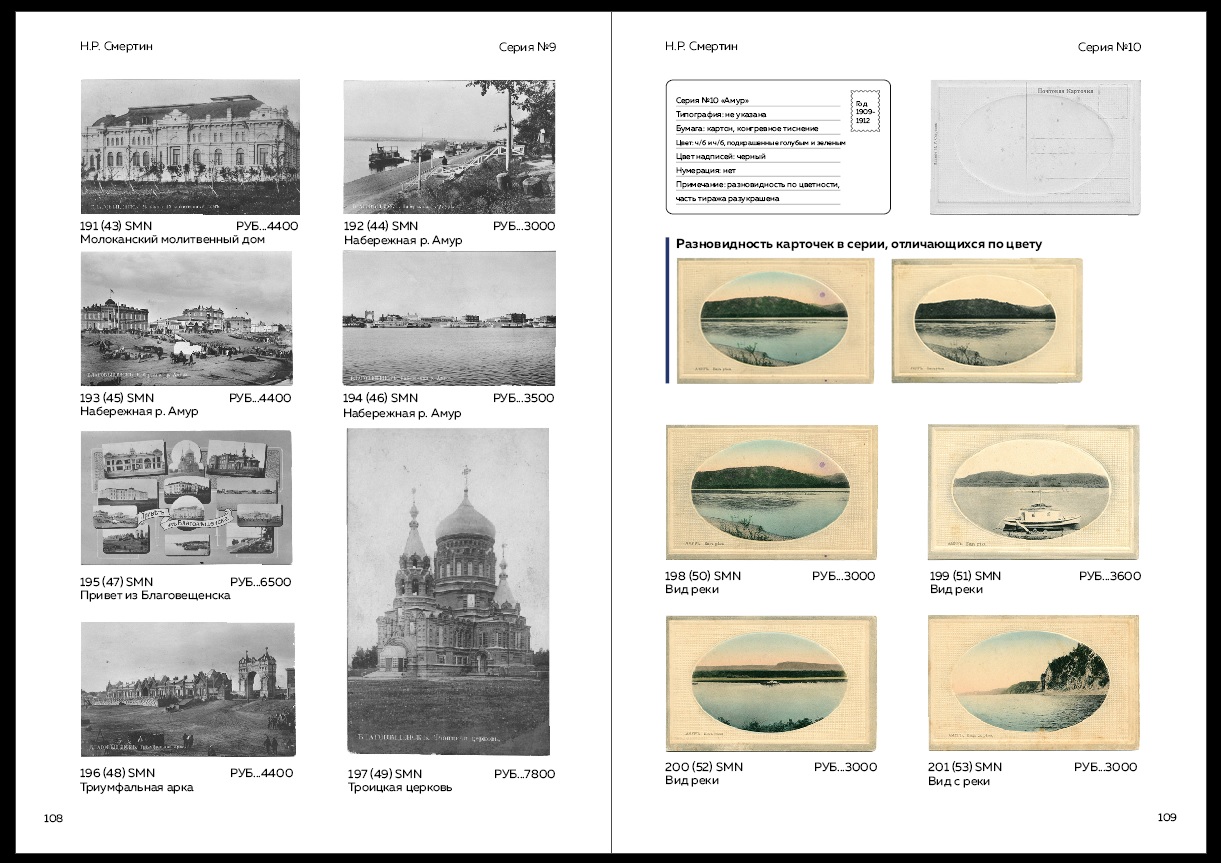Screen dimensions: 1221x863
Task: Click catalog number '195 (47) SMN'
Action: [116, 582]
